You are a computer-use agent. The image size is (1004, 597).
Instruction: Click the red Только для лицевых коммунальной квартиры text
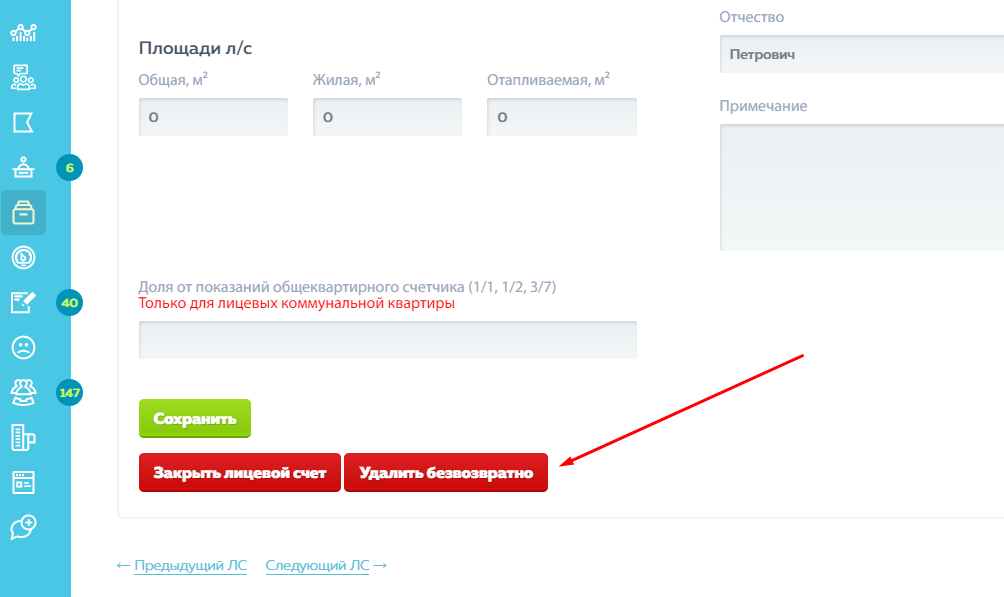pyautogui.click(x=296, y=303)
